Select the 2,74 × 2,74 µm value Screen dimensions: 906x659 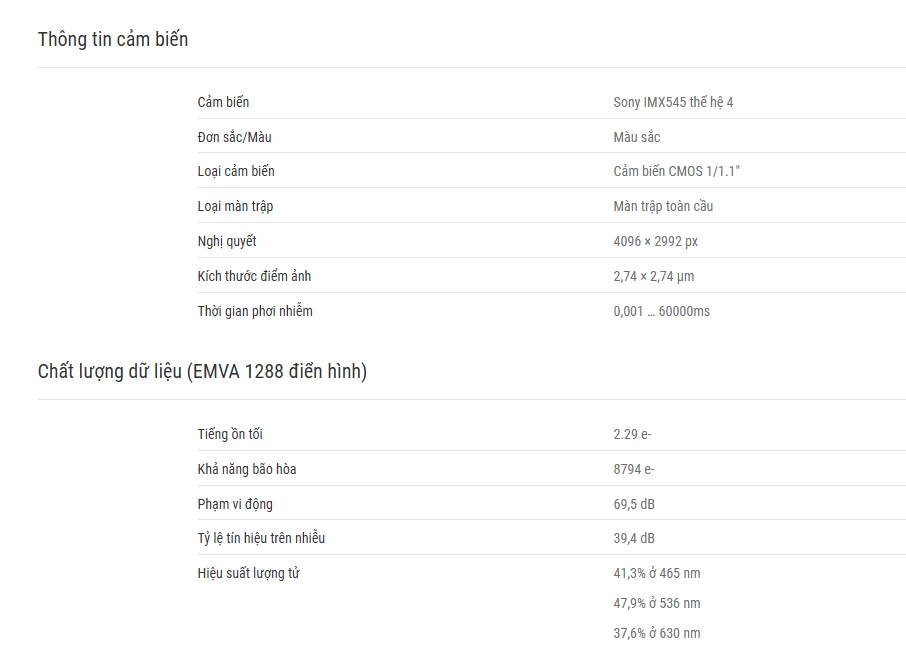tap(653, 276)
